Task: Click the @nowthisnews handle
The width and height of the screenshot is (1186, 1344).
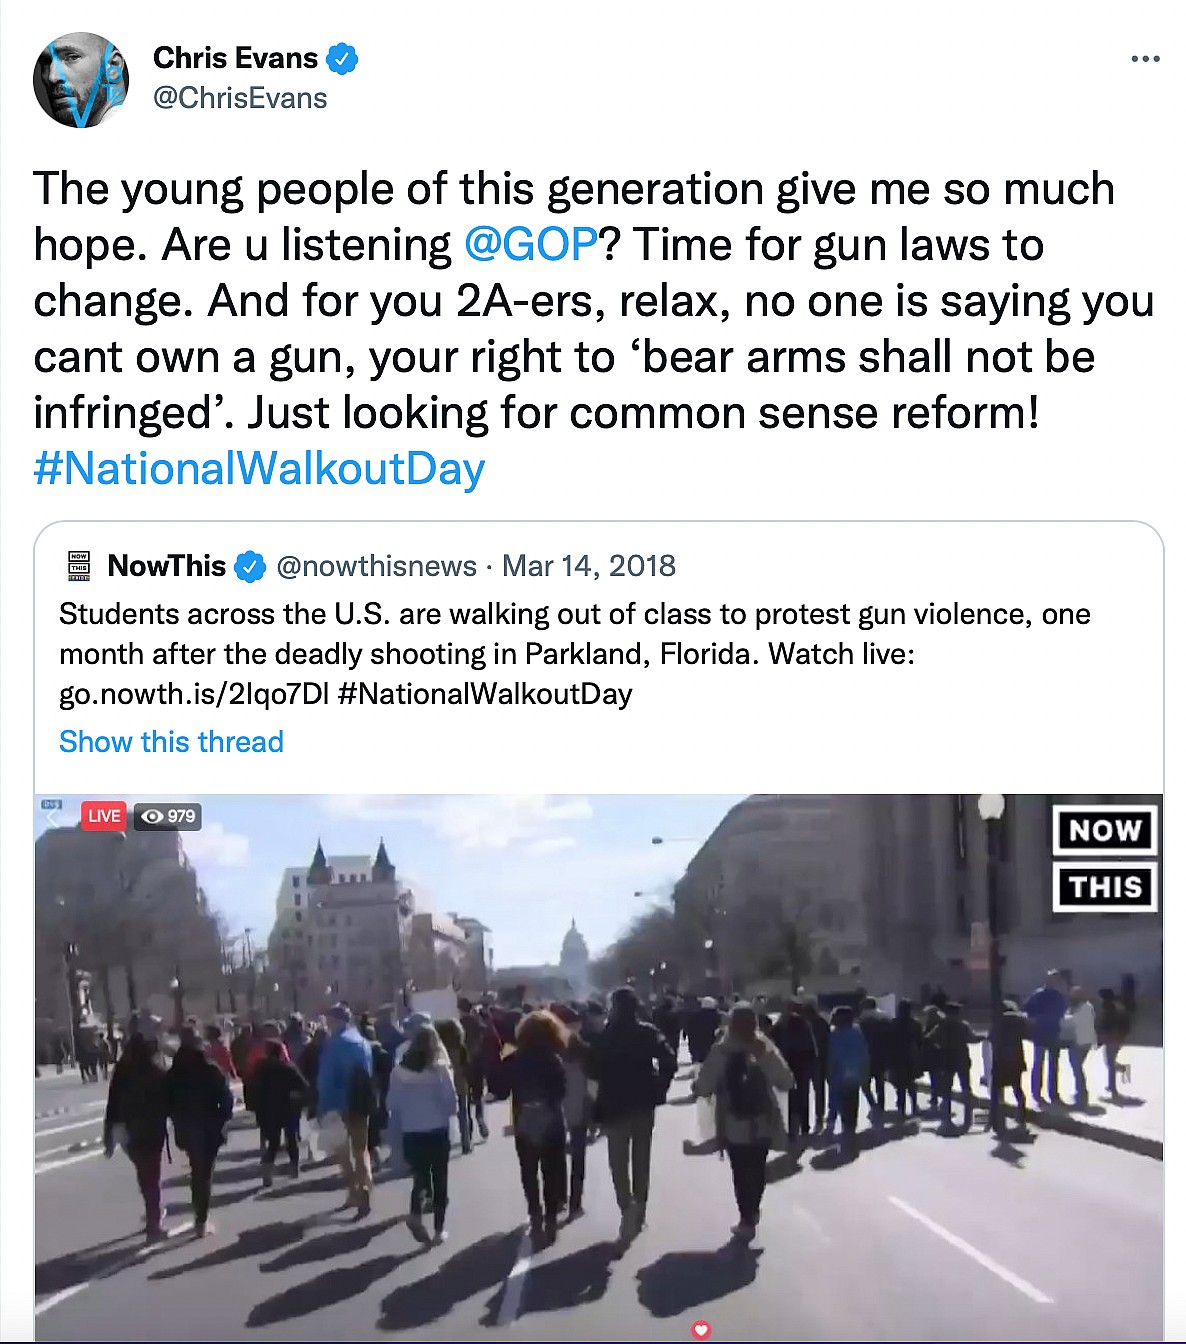Action: tap(376, 566)
